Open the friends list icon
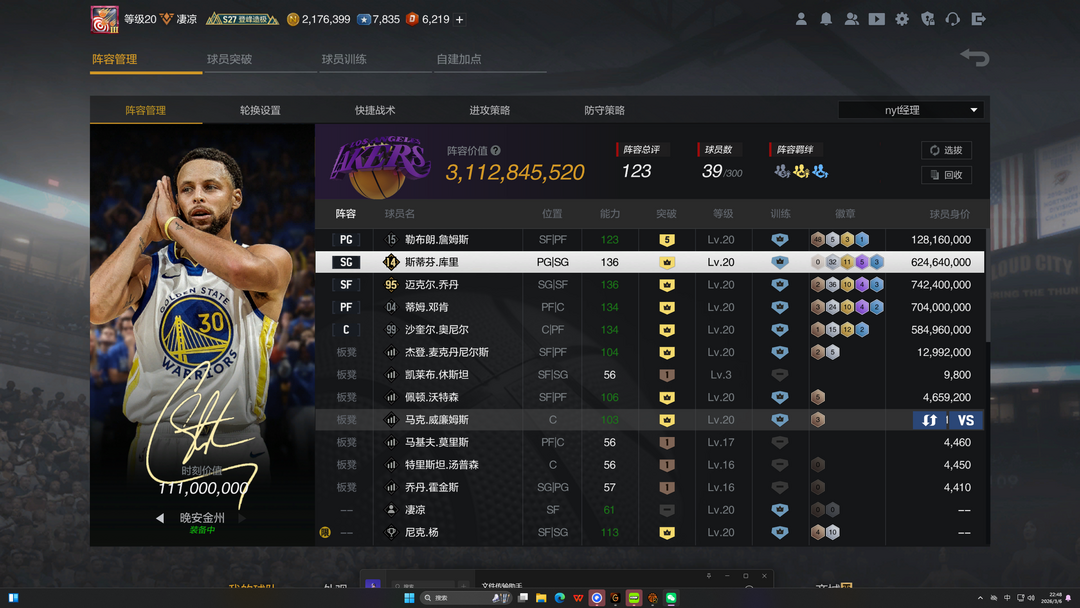The height and width of the screenshot is (608, 1080). pyautogui.click(x=851, y=19)
